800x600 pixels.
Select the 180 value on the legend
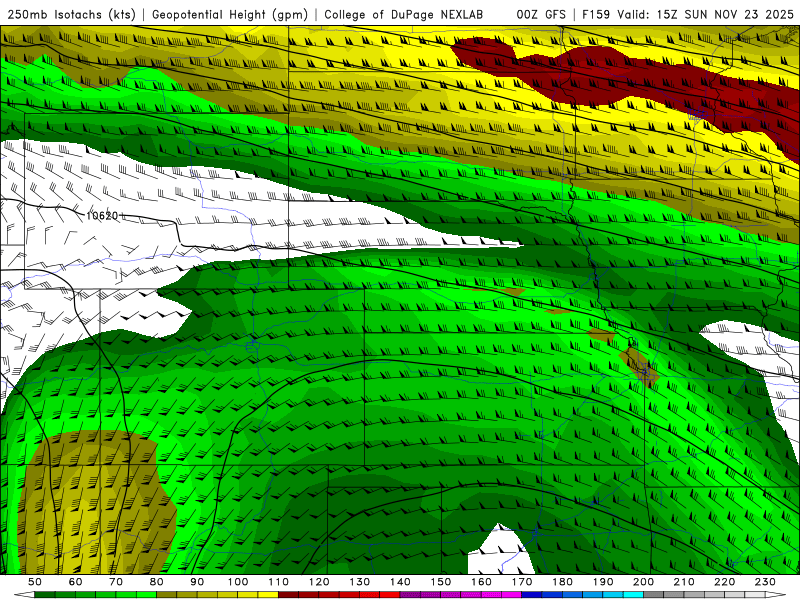pos(563,582)
